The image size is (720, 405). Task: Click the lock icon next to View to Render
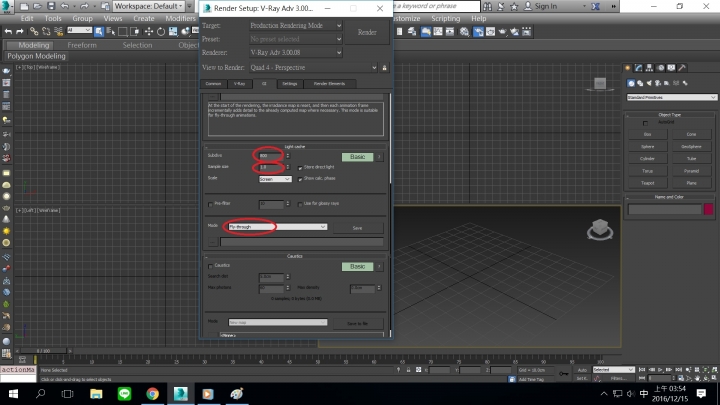coord(384,68)
